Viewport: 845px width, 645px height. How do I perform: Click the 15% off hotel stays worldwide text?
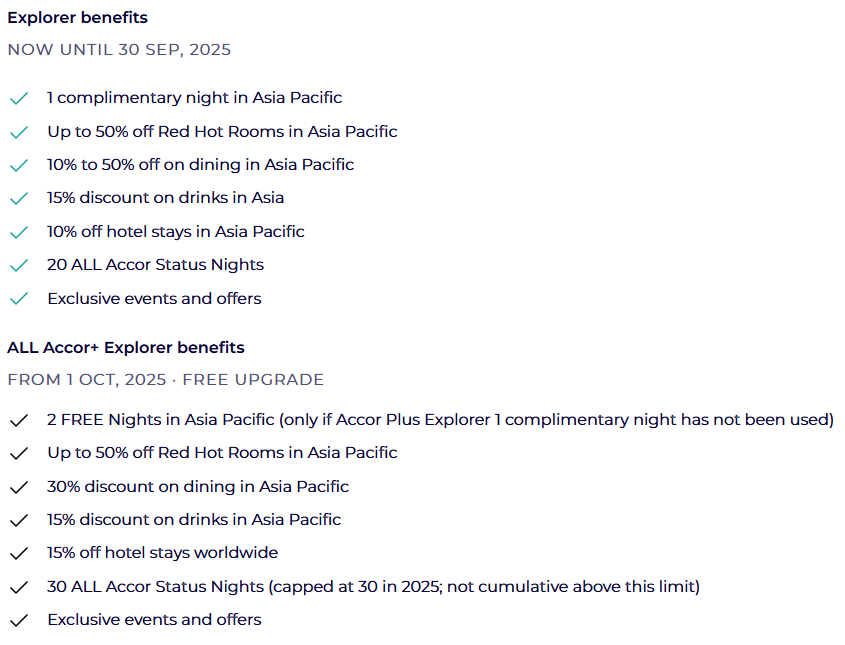[x=163, y=553]
